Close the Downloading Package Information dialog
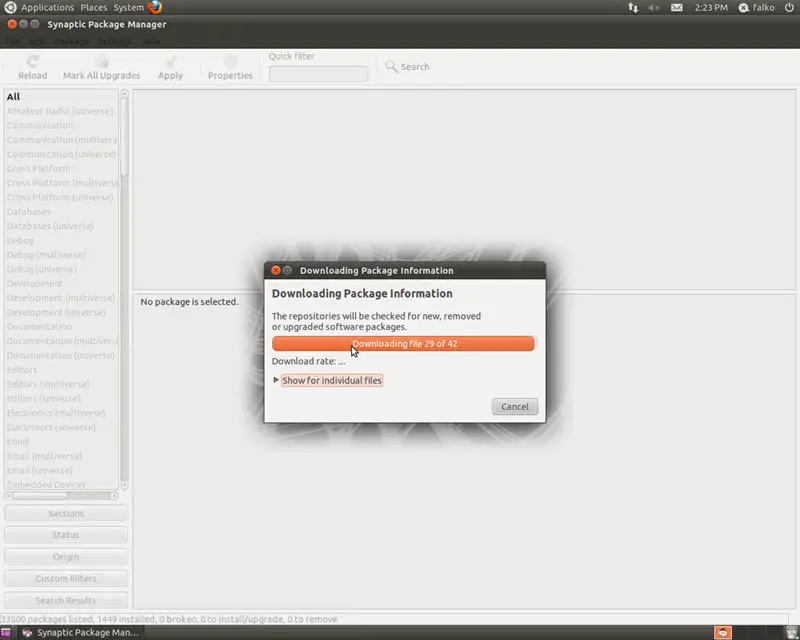 pyautogui.click(x=276, y=270)
